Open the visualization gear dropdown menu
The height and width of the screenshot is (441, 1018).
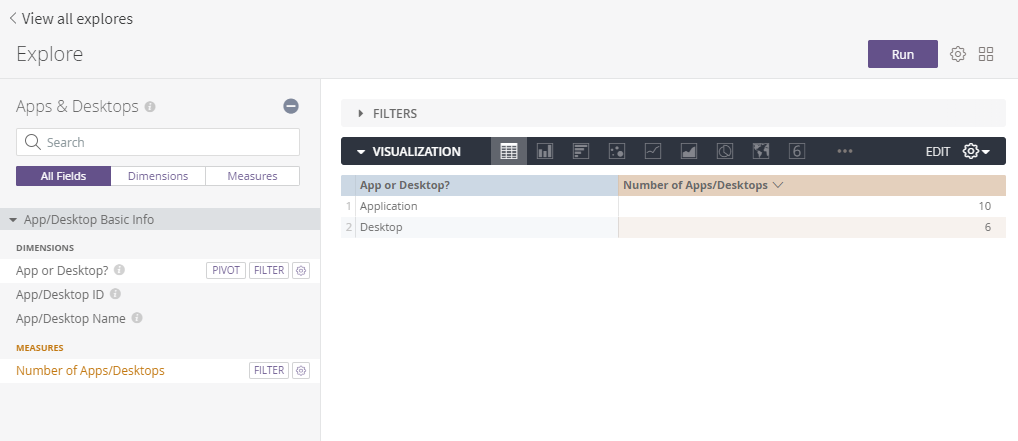[x=976, y=152]
